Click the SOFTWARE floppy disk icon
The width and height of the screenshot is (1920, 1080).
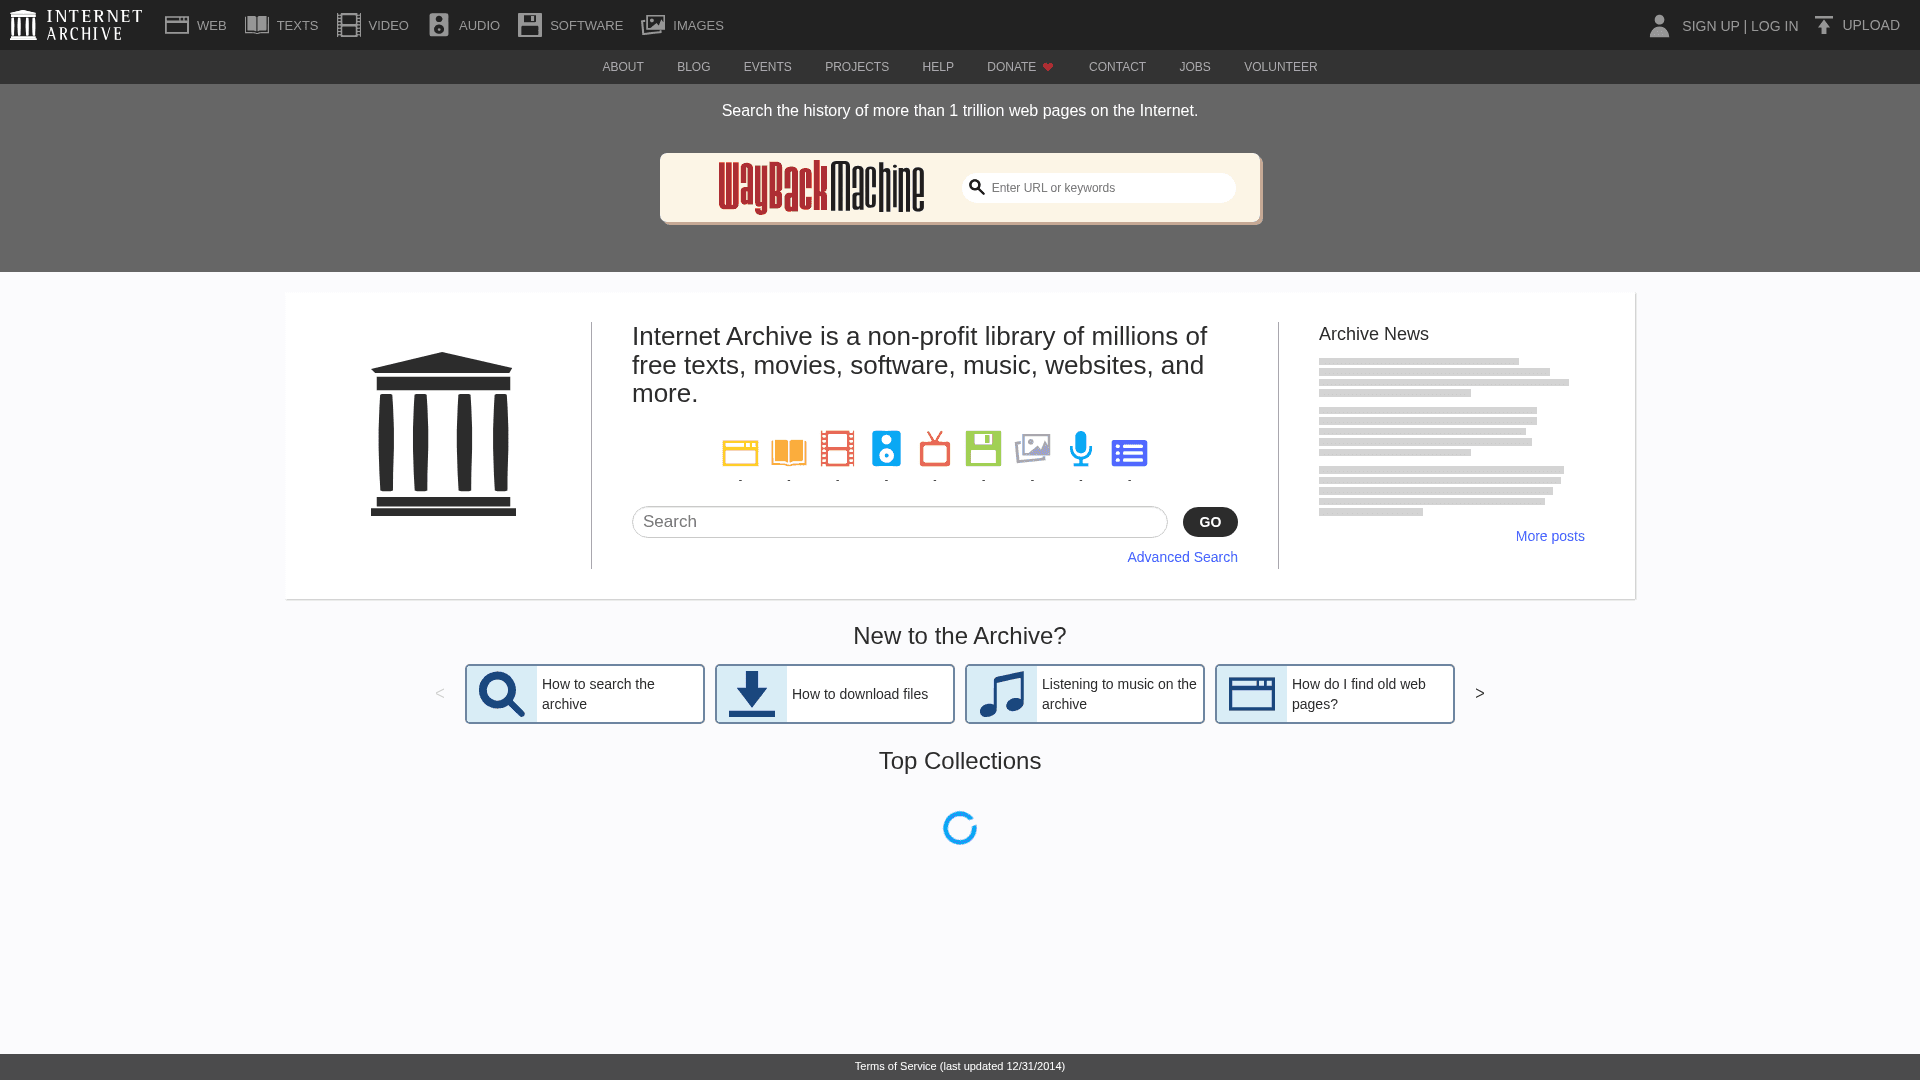click(x=530, y=23)
